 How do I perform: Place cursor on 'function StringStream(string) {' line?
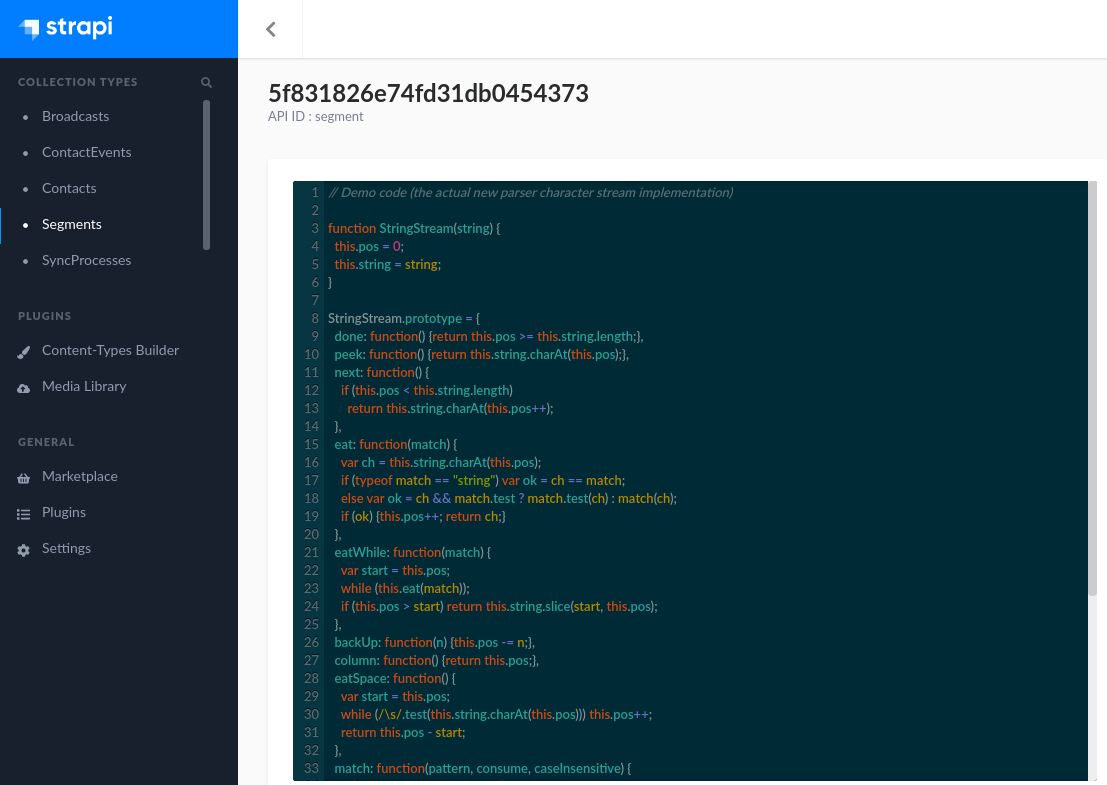click(x=414, y=229)
